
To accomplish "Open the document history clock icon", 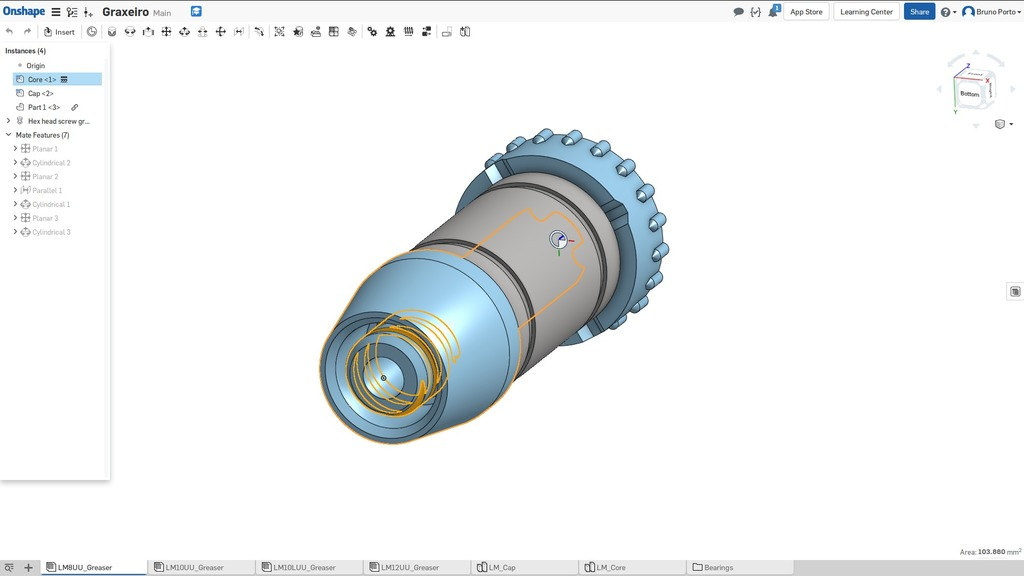I will tap(92, 31).
